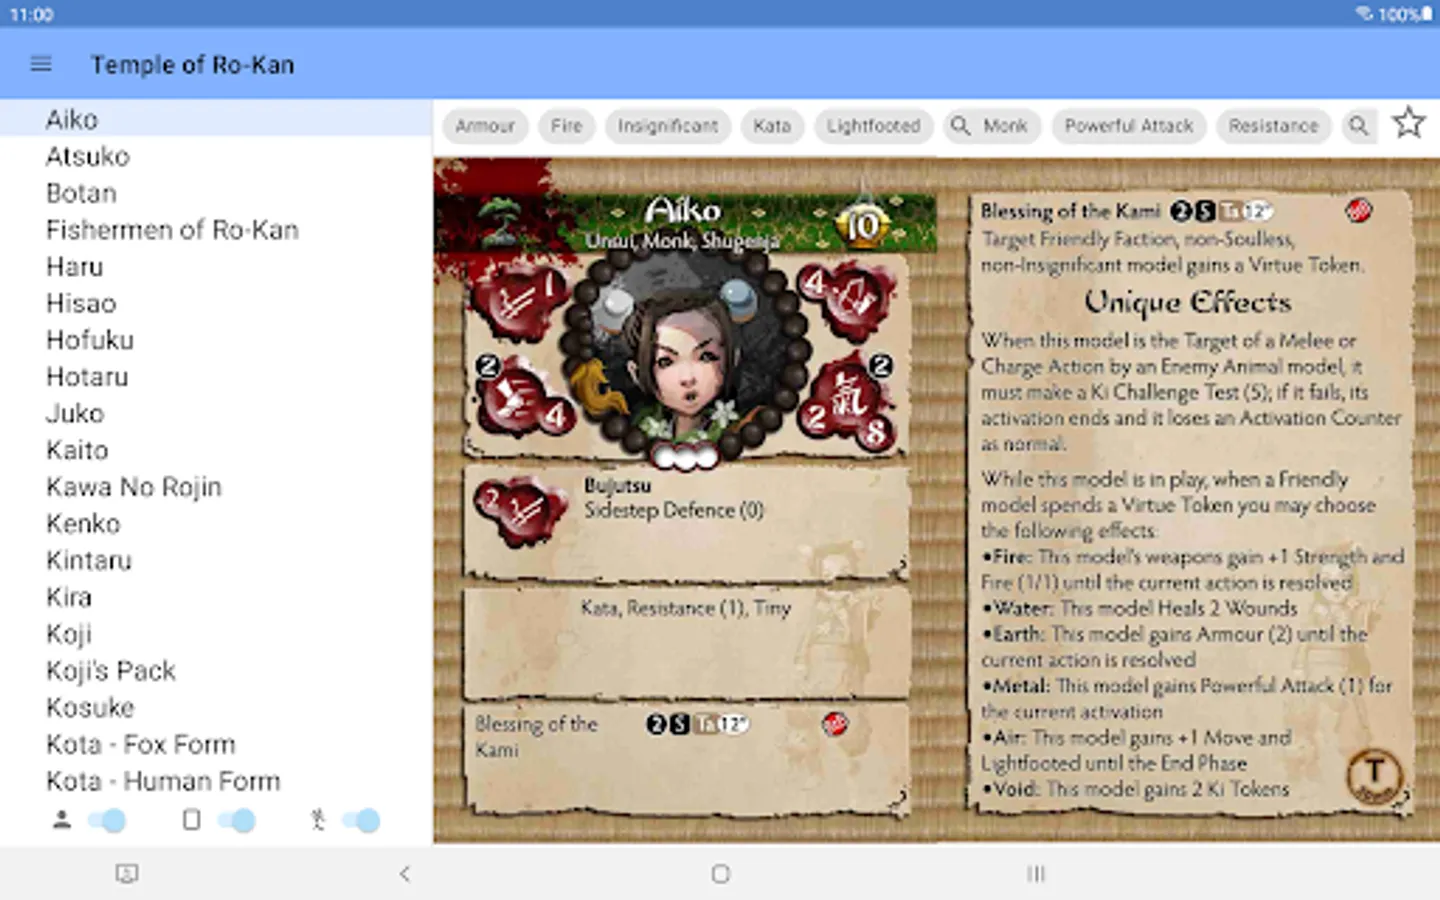Choose the Lightfooted trait chip

(873, 126)
